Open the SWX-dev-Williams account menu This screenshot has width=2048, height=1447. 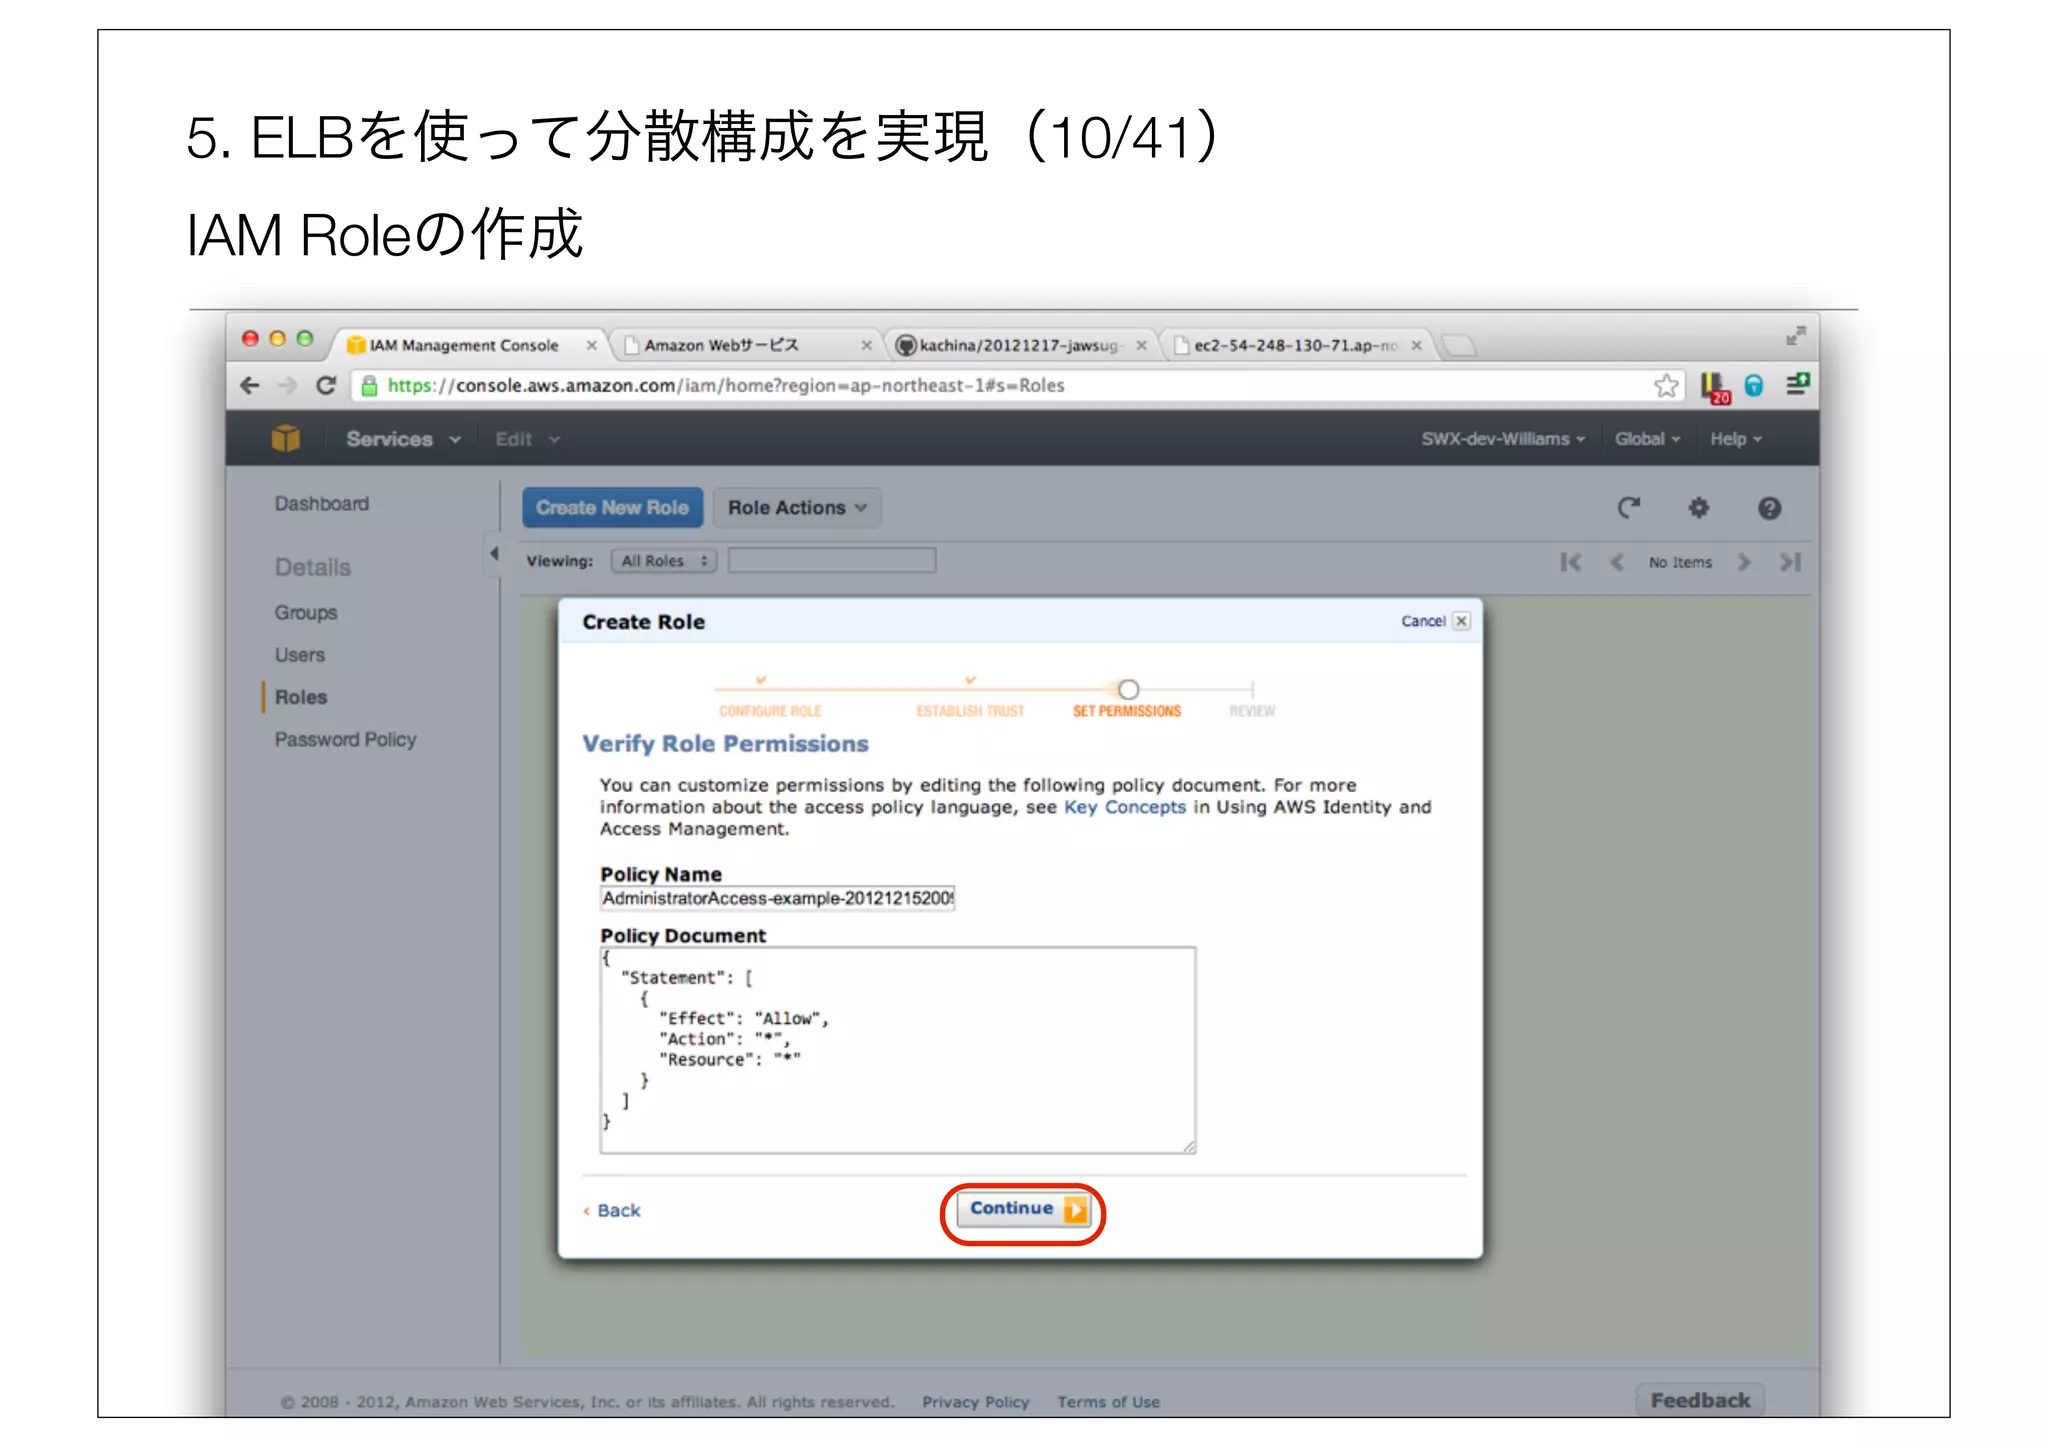1503,439
